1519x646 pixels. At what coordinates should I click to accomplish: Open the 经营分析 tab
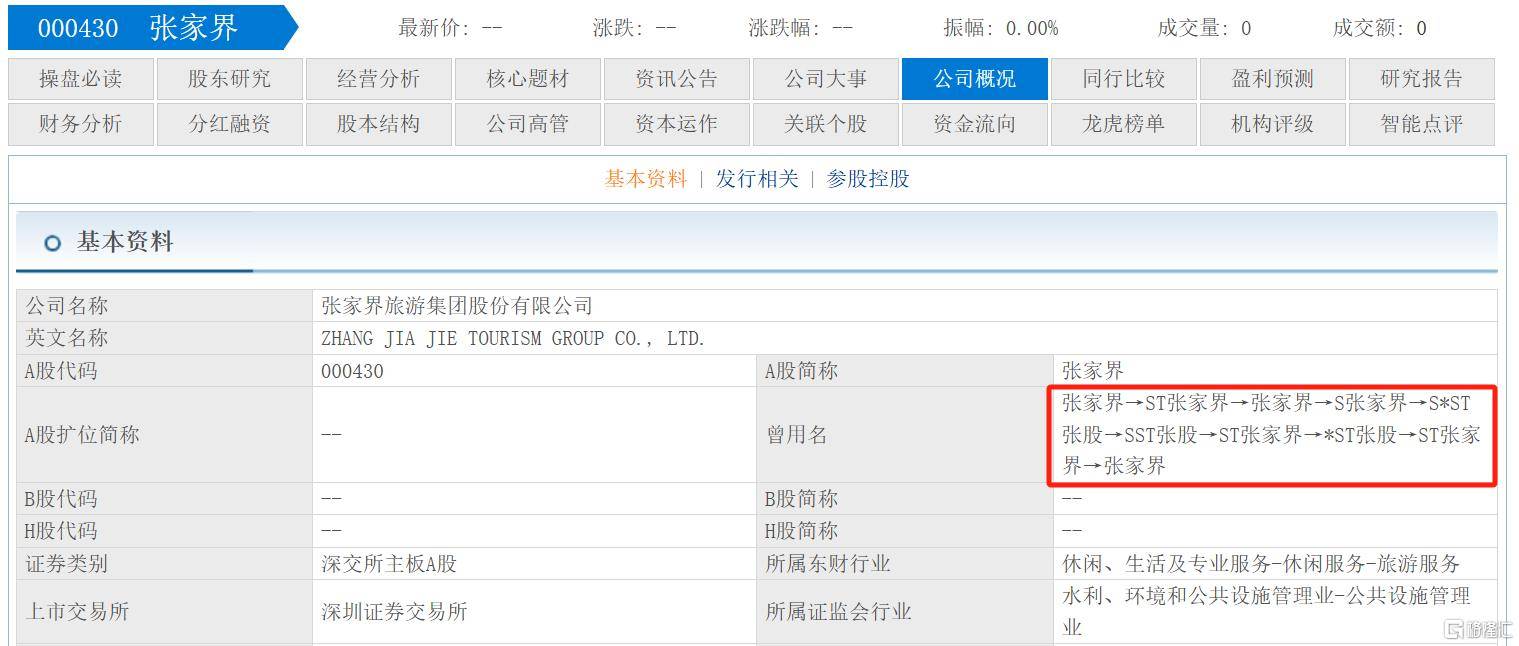(x=379, y=79)
